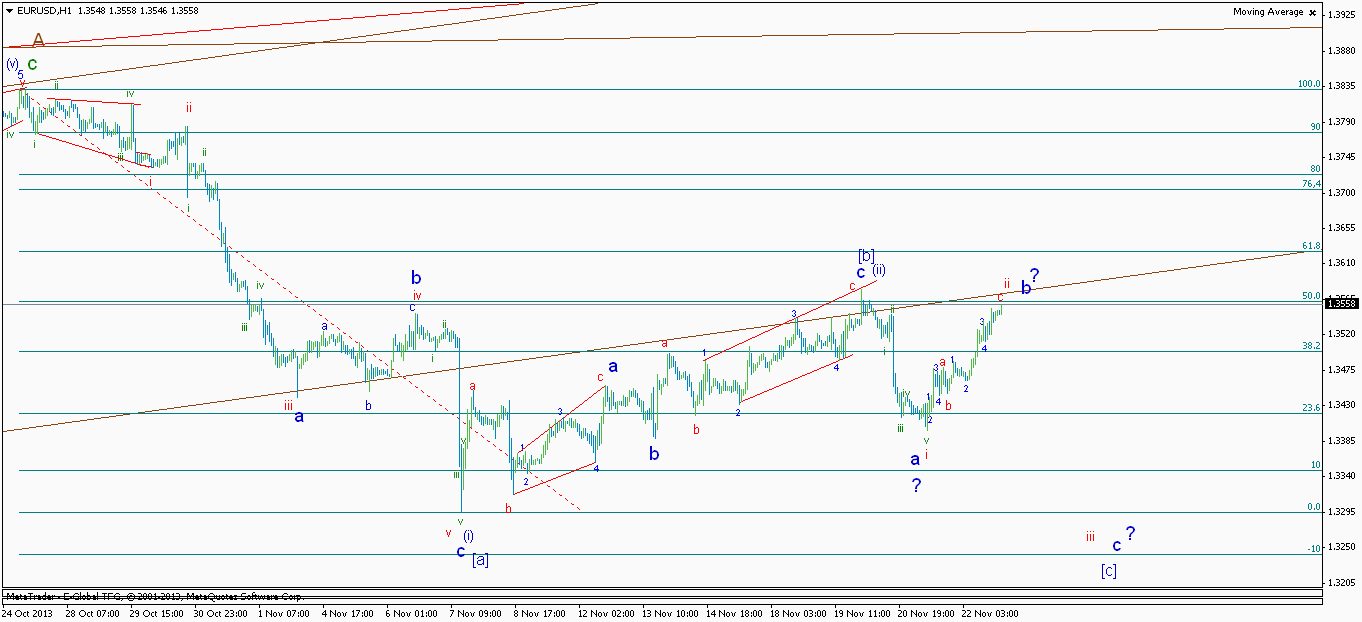Click the 1.3520 price scale label
The image size is (1362, 622).
[1342, 334]
